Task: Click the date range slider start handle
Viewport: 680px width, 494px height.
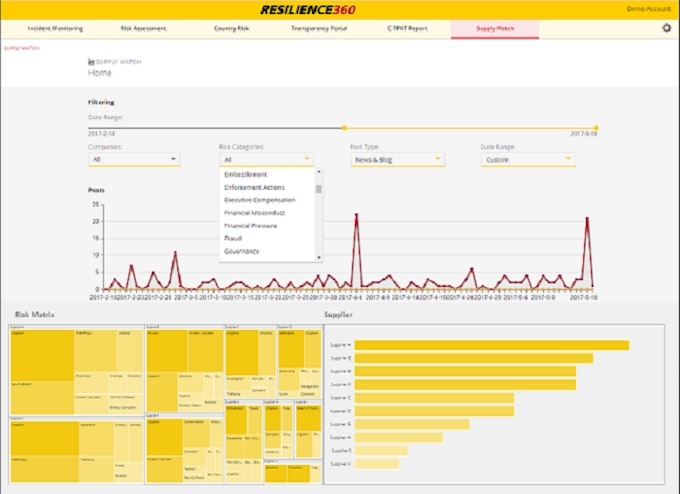Action: (344, 128)
